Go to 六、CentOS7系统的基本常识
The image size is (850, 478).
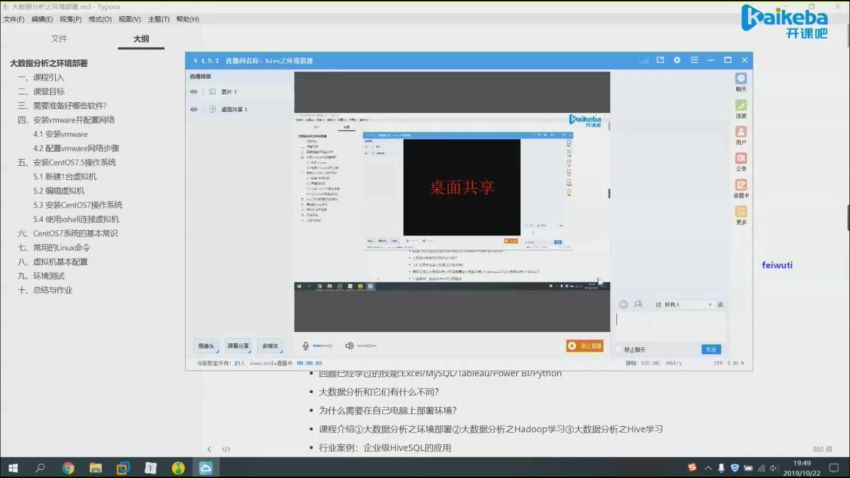(68, 233)
